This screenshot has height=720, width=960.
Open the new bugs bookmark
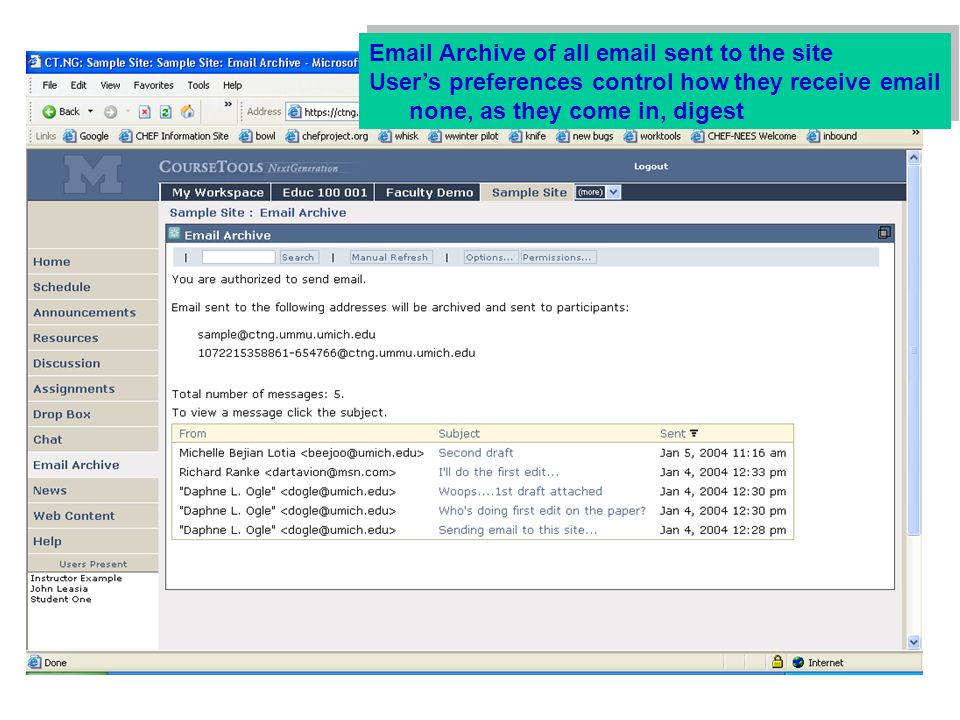tap(585, 136)
